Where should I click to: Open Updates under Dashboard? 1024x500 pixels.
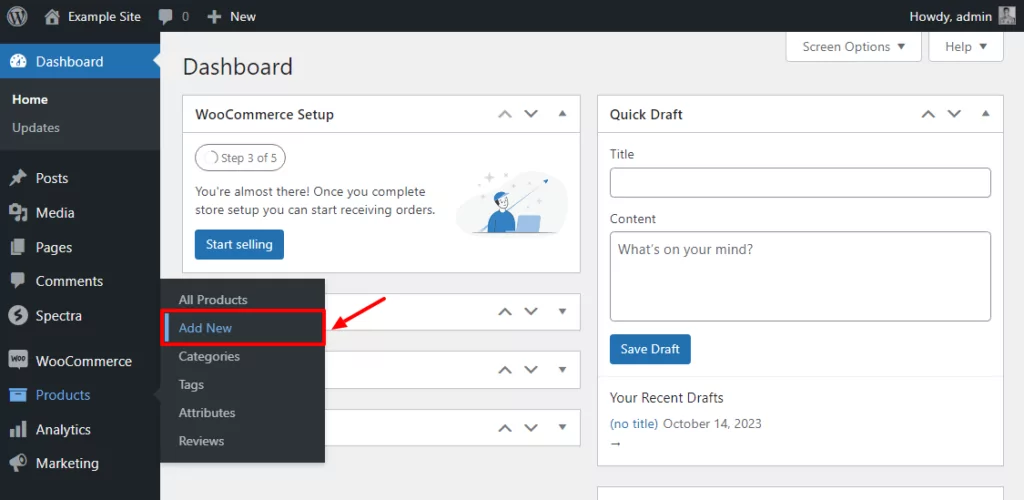36,128
